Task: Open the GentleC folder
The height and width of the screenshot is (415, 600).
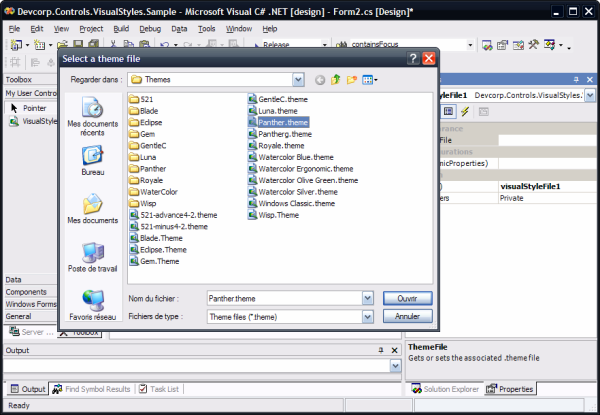Action: (x=148, y=145)
